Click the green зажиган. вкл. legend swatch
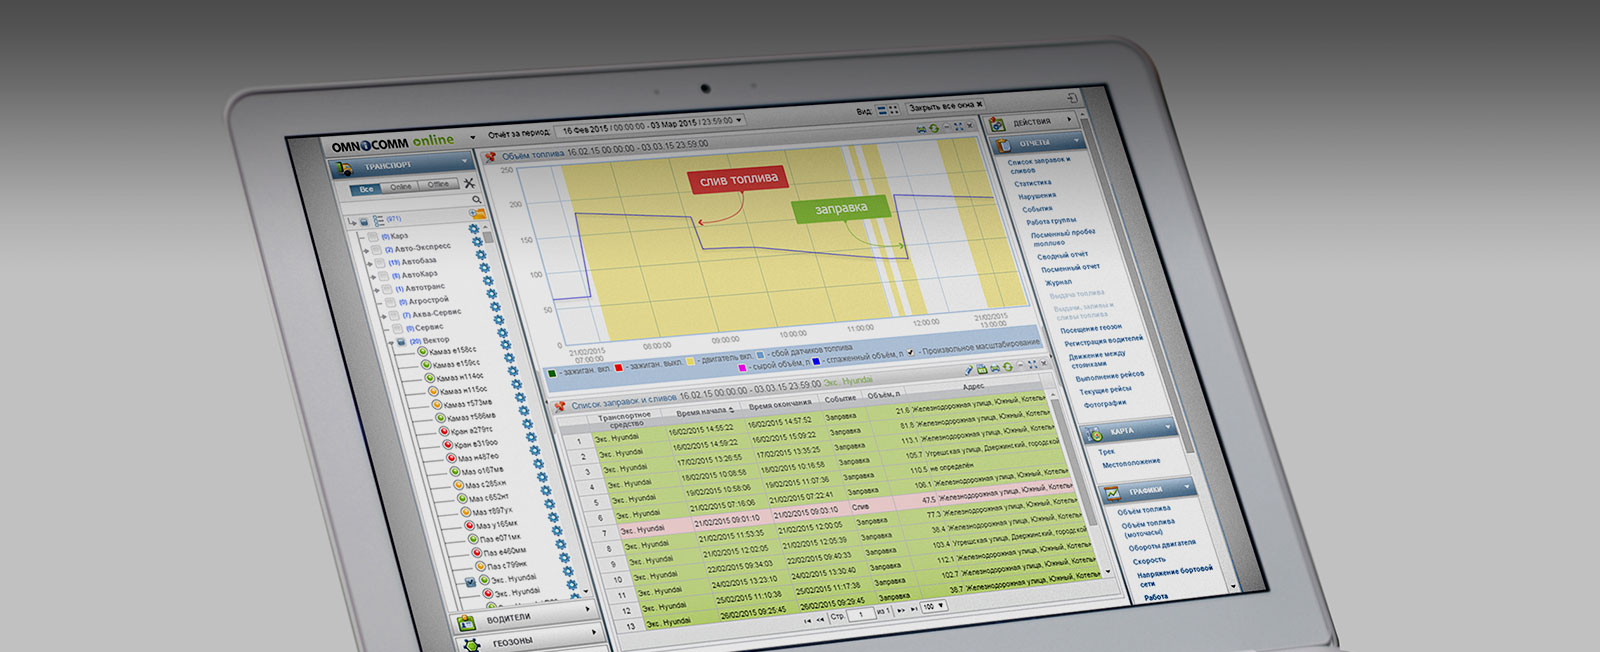 click(551, 374)
